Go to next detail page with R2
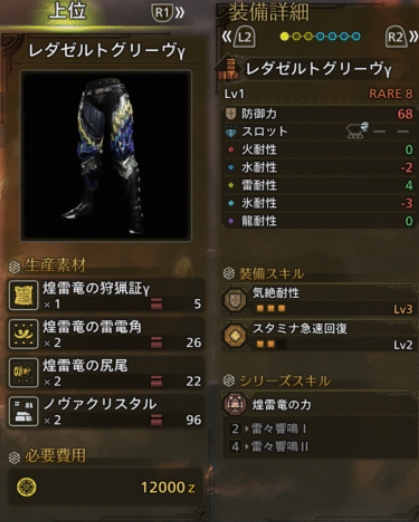 click(401, 36)
